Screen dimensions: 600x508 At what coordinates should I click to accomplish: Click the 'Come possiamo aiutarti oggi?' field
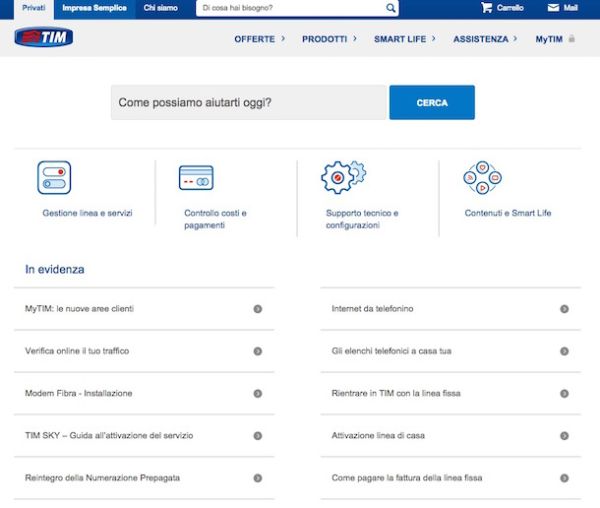tap(248, 103)
